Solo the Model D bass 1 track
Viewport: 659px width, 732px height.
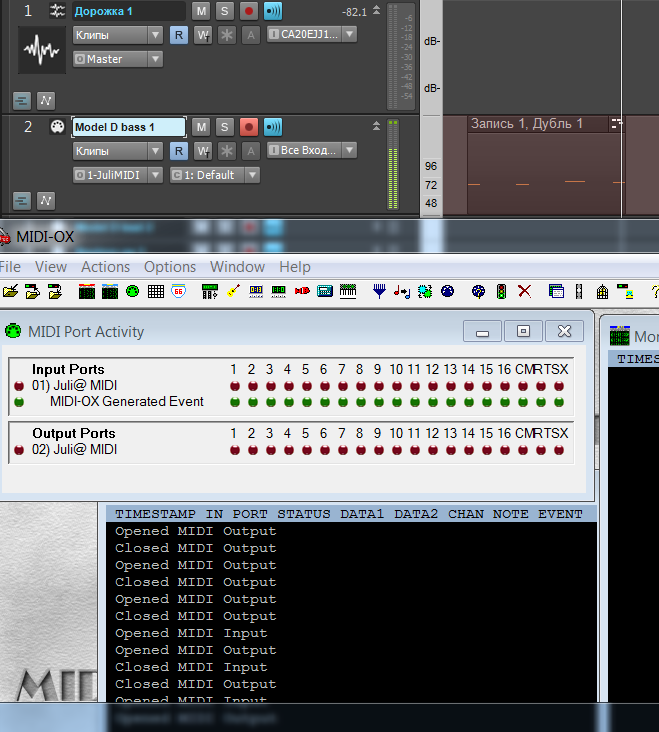[224, 127]
